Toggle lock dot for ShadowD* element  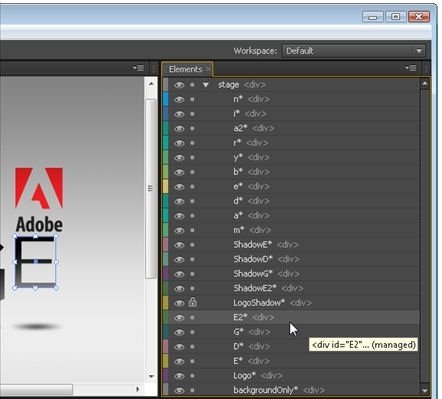click(x=192, y=259)
